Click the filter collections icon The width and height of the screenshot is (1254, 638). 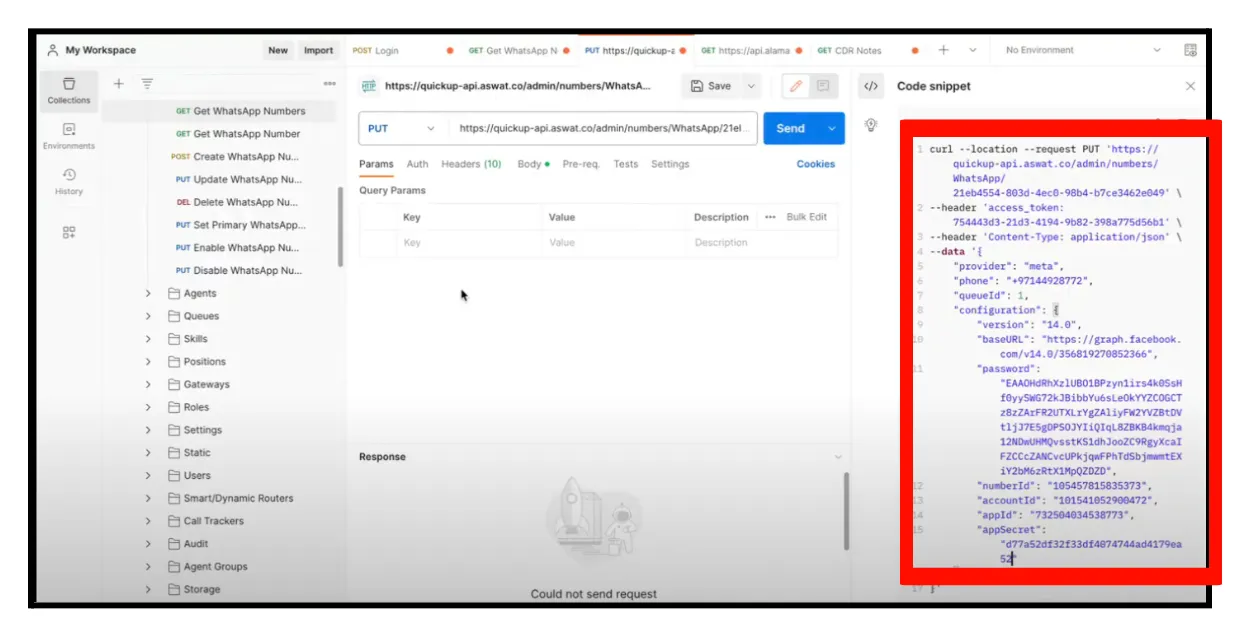(x=147, y=84)
